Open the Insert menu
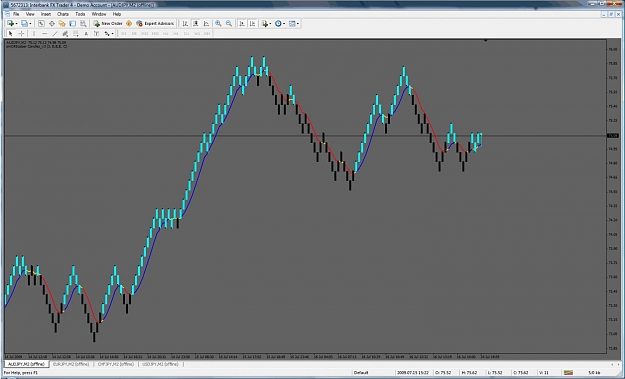Viewport: 625px width, 379px height. click(46, 14)
